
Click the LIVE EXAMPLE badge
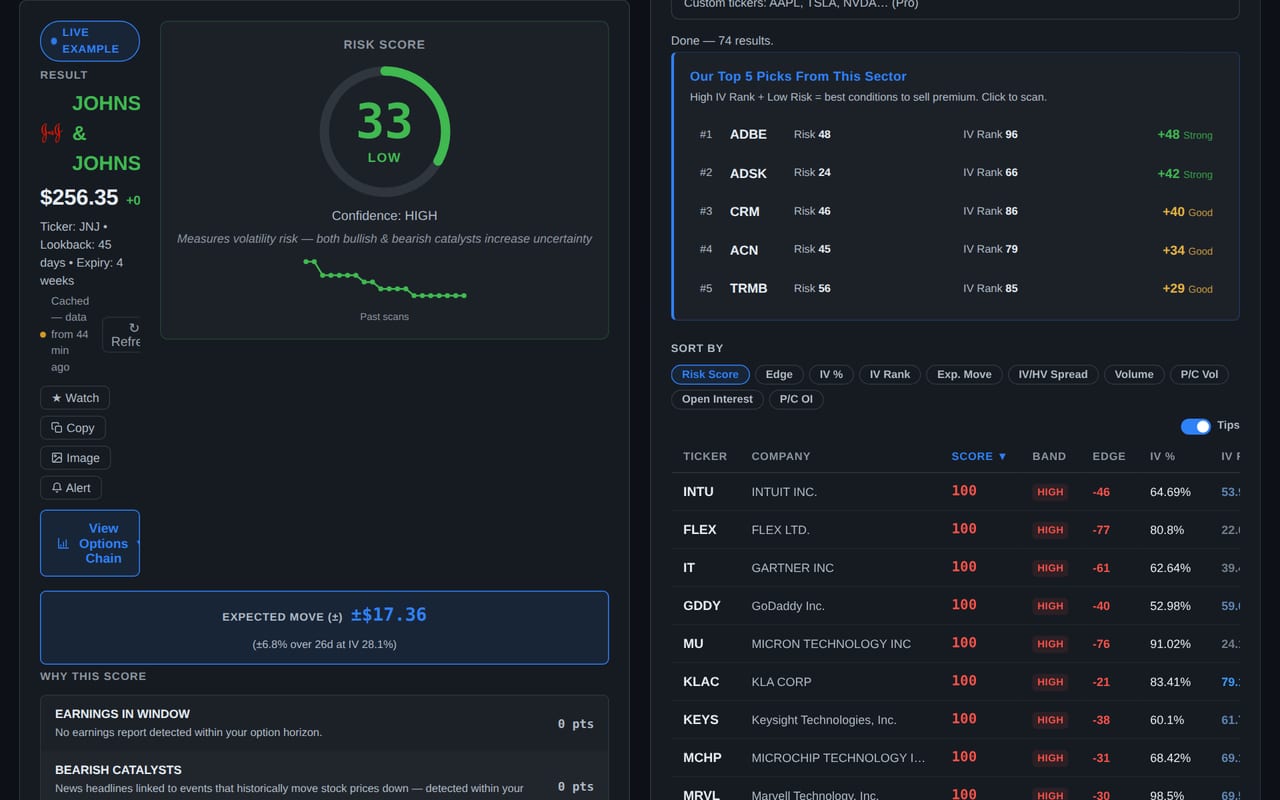click(x=90, y=41)
